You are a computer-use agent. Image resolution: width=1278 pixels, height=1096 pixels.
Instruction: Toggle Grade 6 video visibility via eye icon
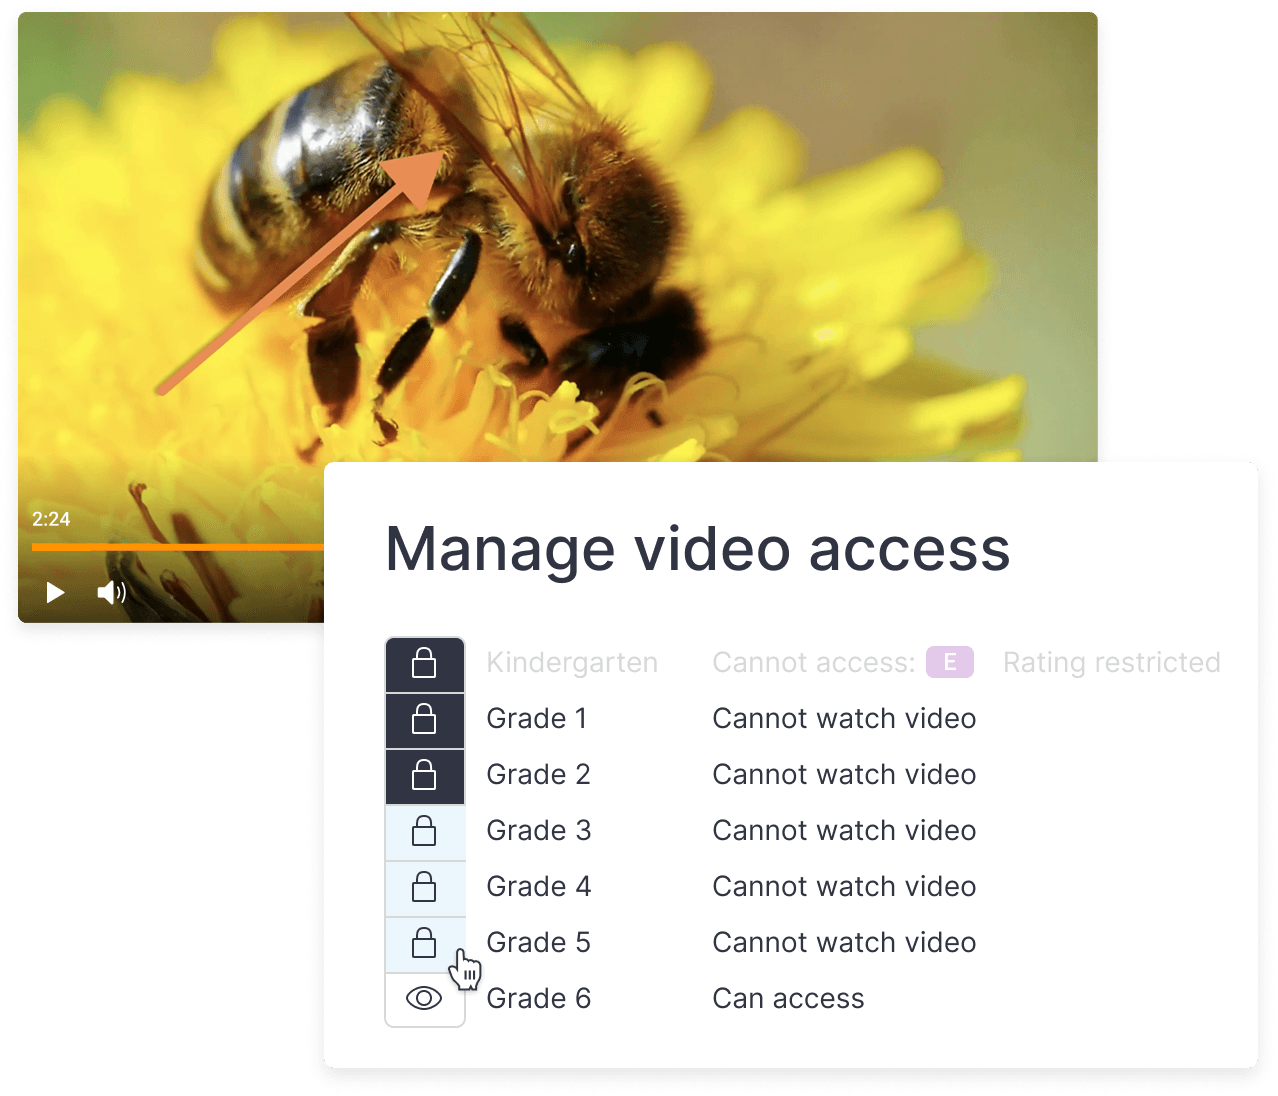425,998
